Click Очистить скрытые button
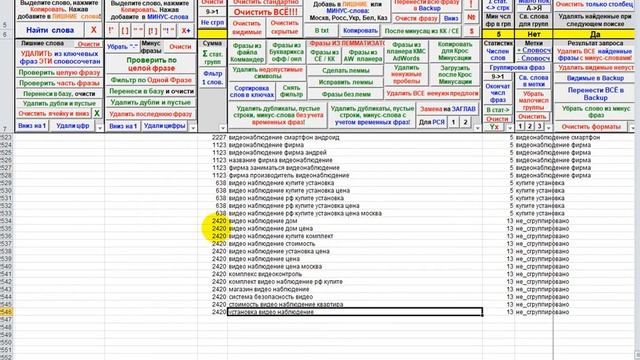Viewport: 640px width, 360px height. click(x=284, y=27)
